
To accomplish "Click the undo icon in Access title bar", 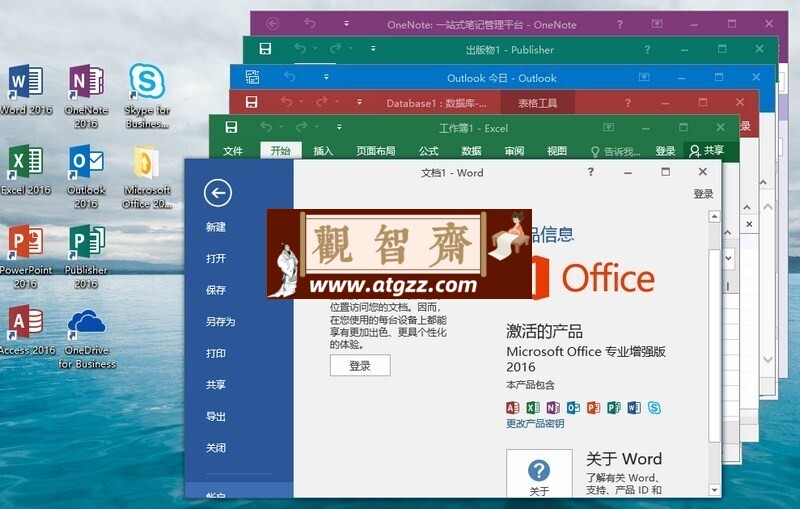I will click(x=286, y=102).
